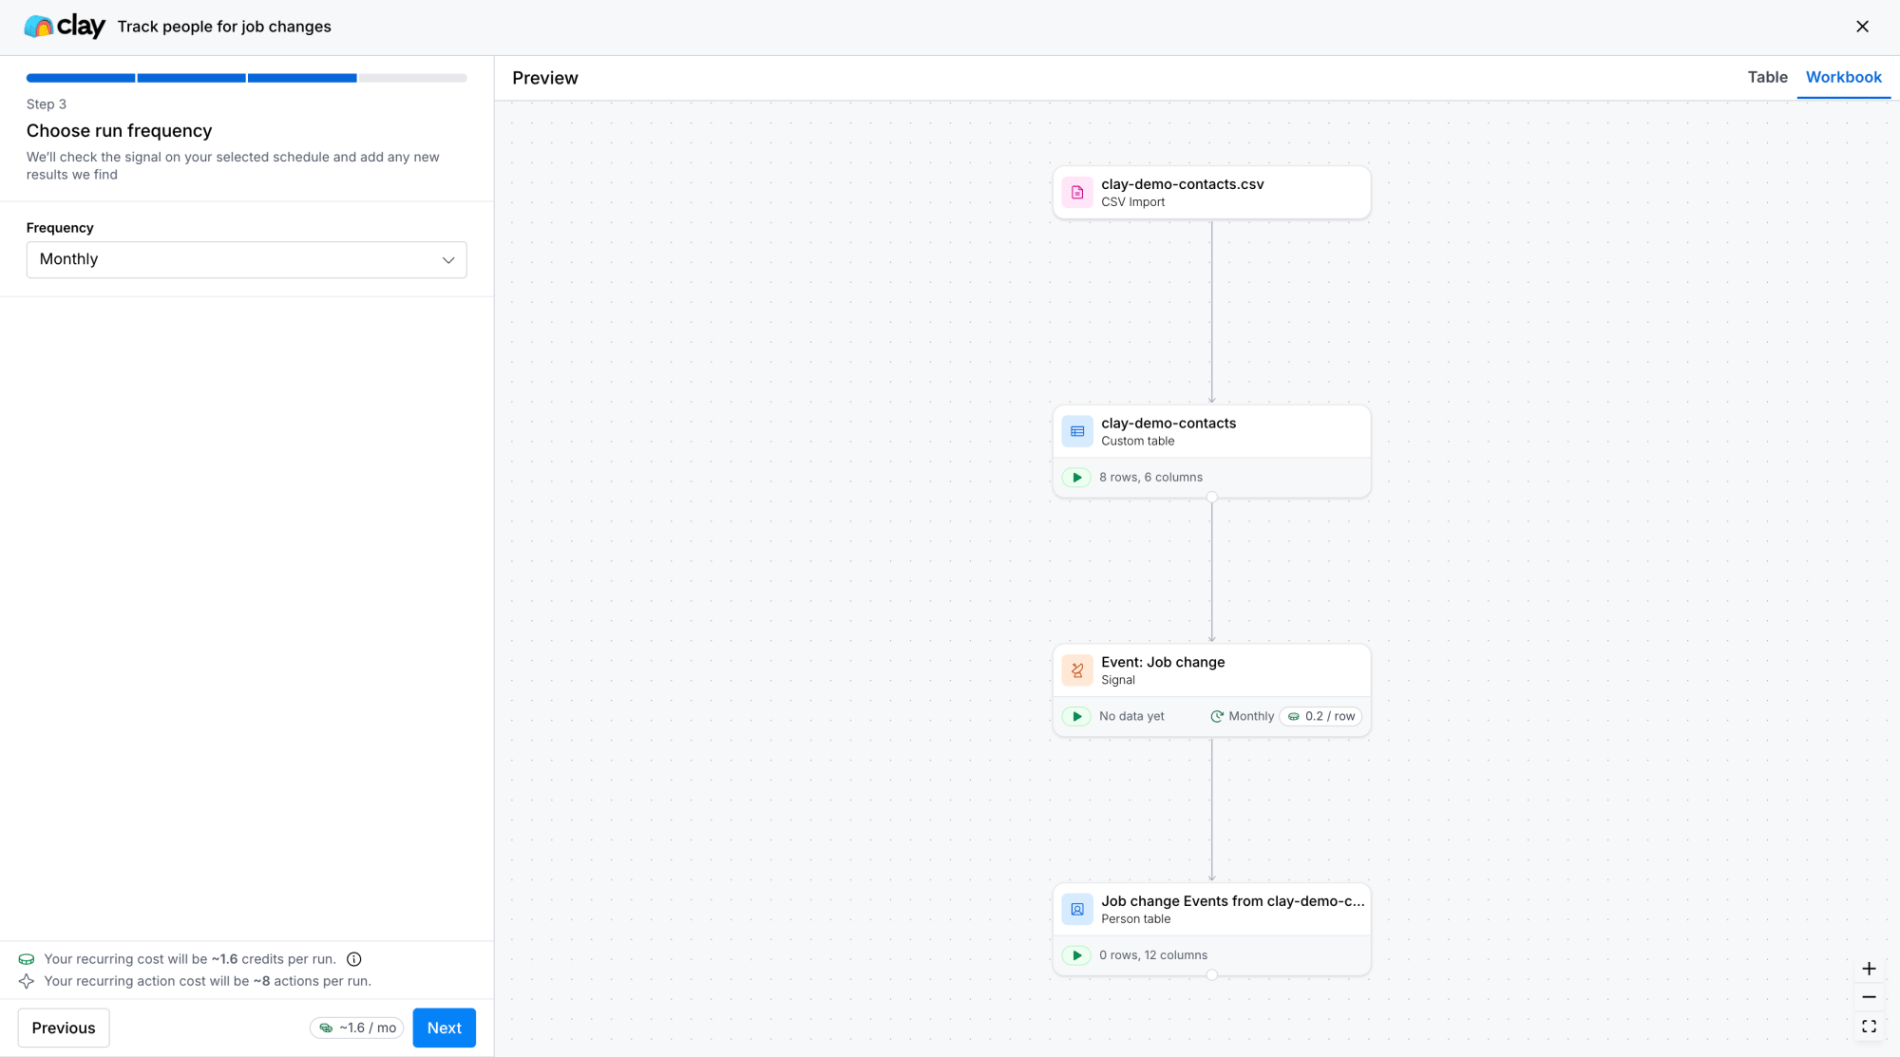Click the '8 rows, 6 columns' text

1150,477
